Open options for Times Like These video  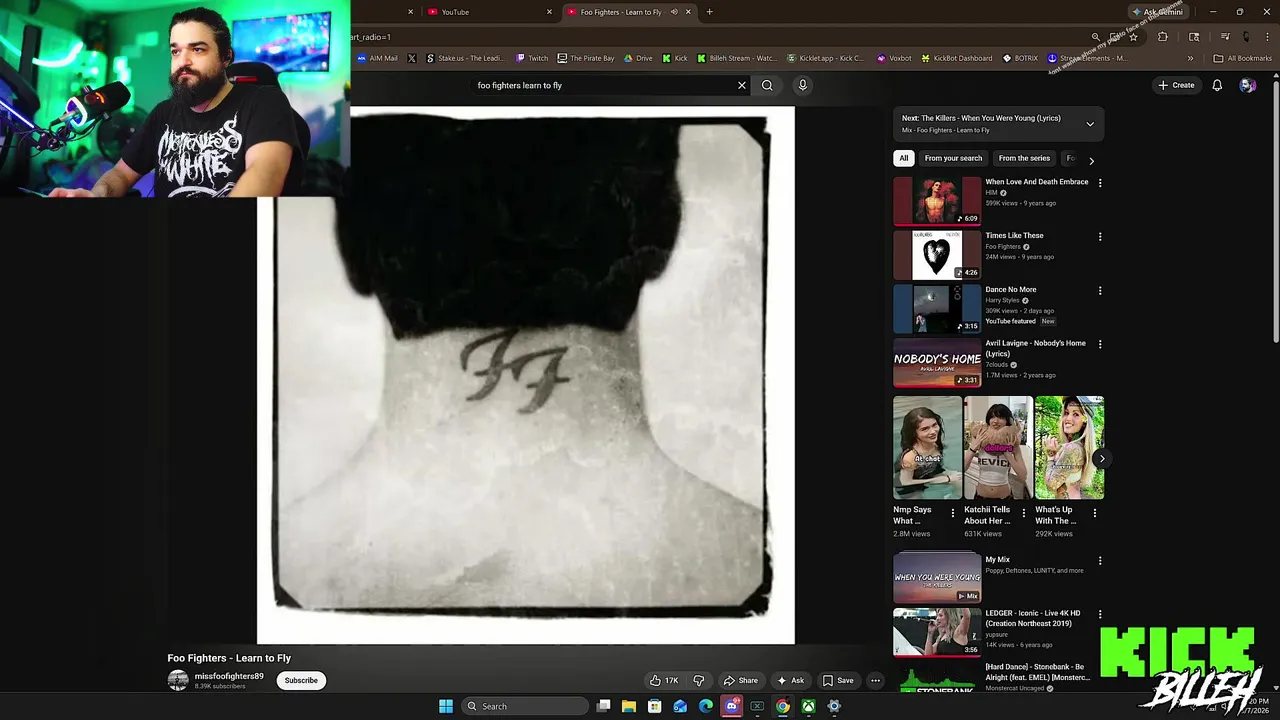coord(1100,237)
